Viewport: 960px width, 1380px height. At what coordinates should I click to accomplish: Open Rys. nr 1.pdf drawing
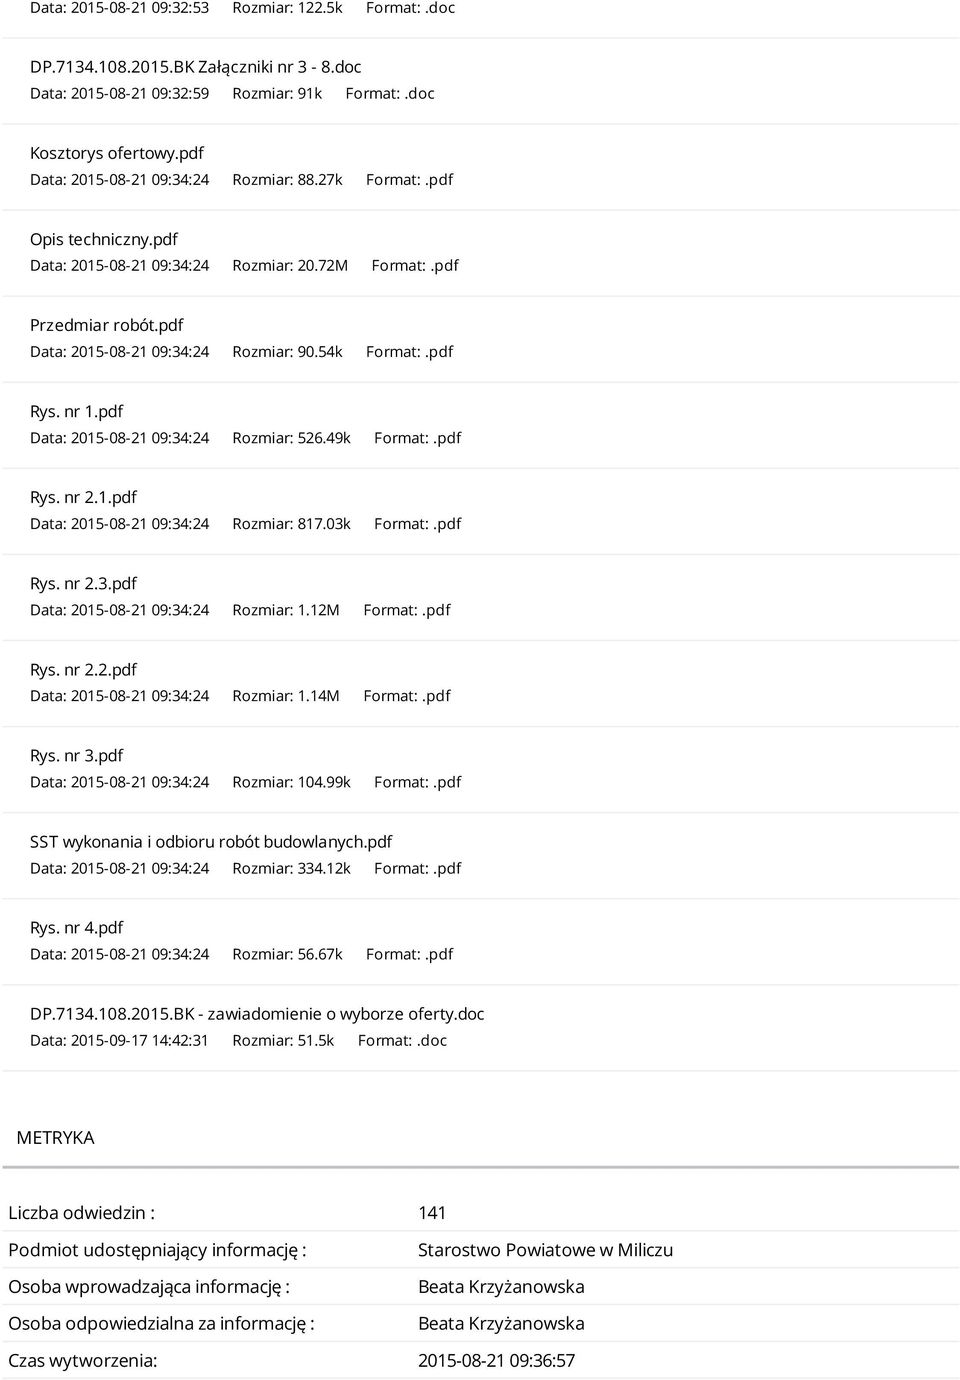pyautogui.click(x=77, y=411)
